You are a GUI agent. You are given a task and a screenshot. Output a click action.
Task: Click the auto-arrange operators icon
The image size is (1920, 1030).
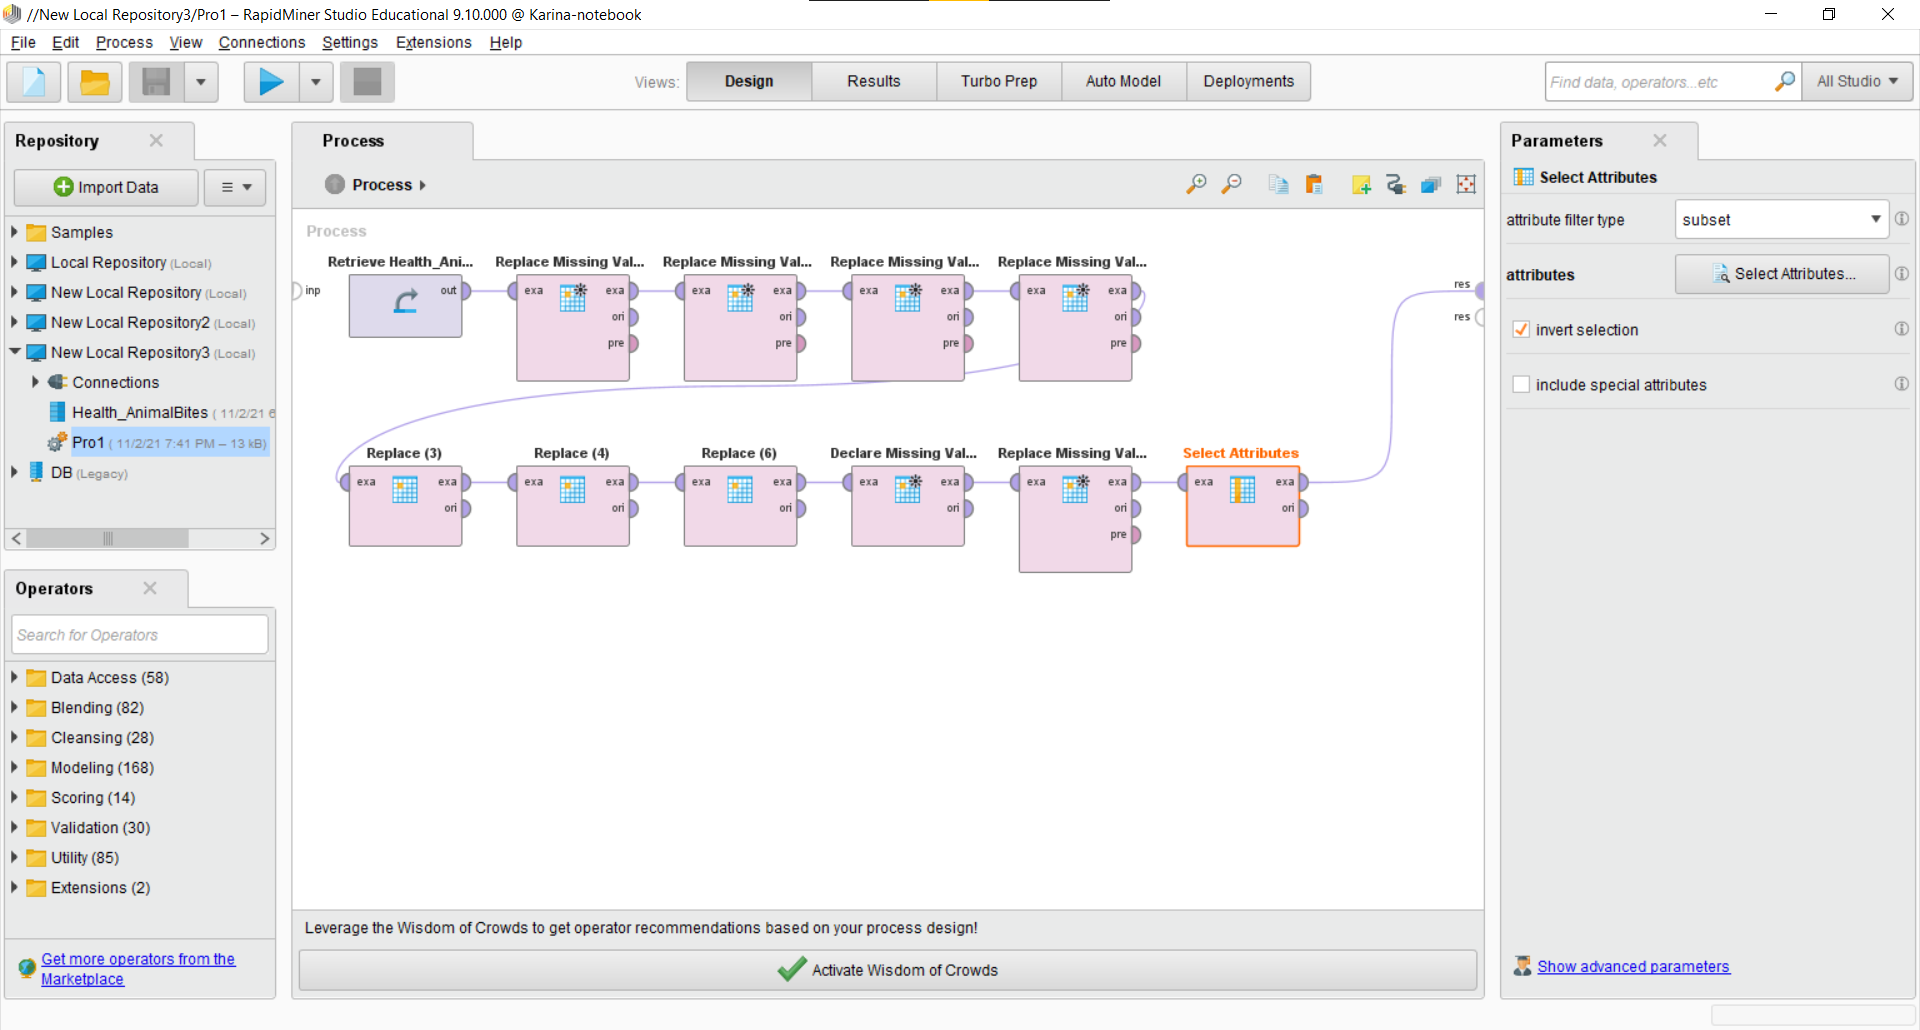click(x=1431, y=184)
